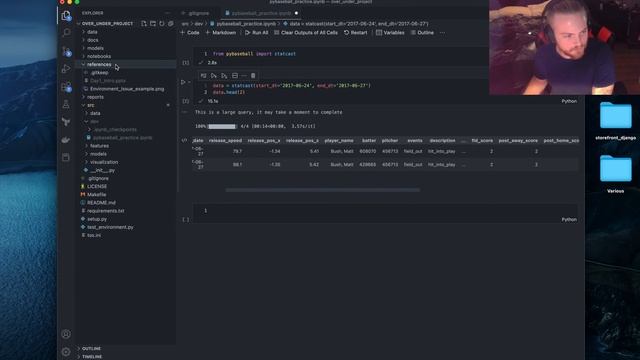Screen dimensions: 640x360
Task: Open cell toolbar more actions ellipsis
Action: (244, 76)
